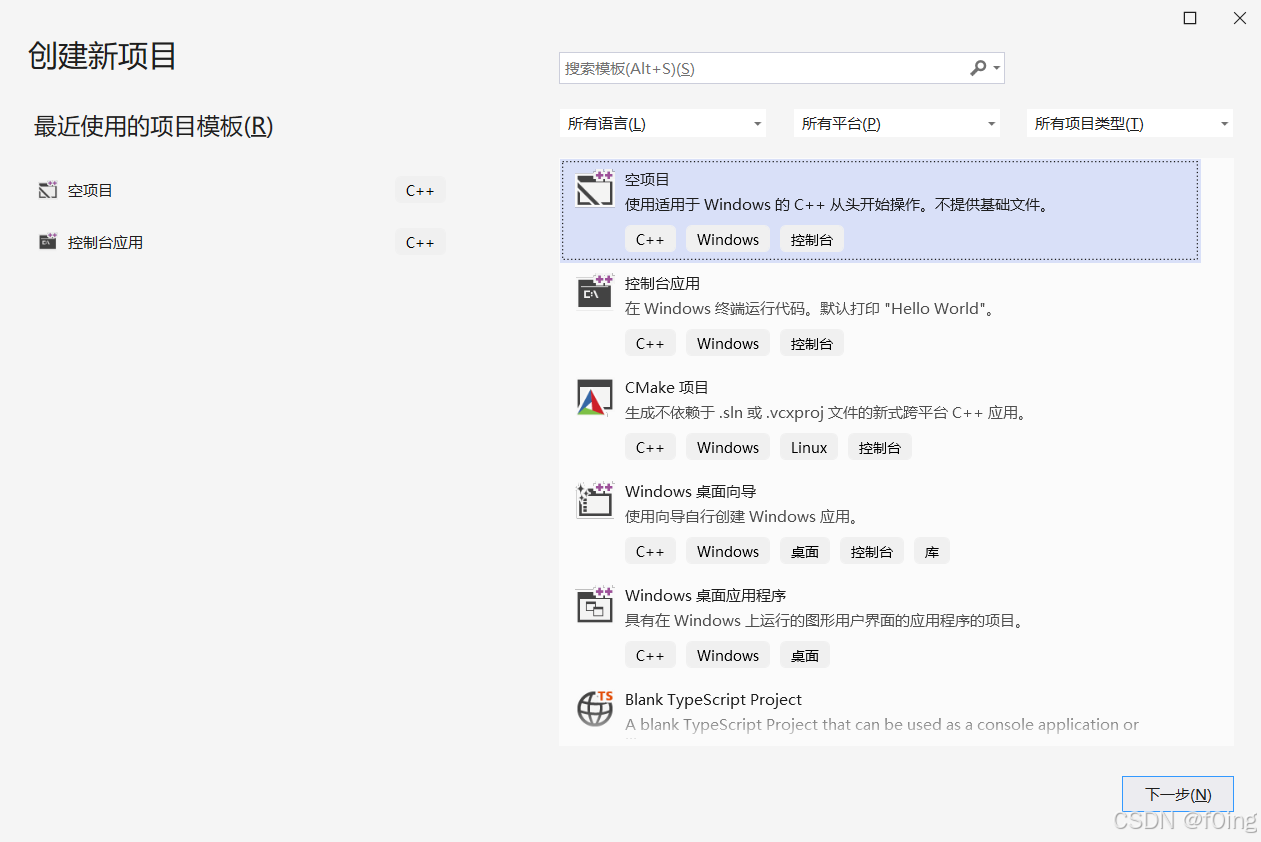Click the C++ tag under 空项目 template
Image resolution: width=1261 pixels, height=842 pixels.
click(650, 239)
